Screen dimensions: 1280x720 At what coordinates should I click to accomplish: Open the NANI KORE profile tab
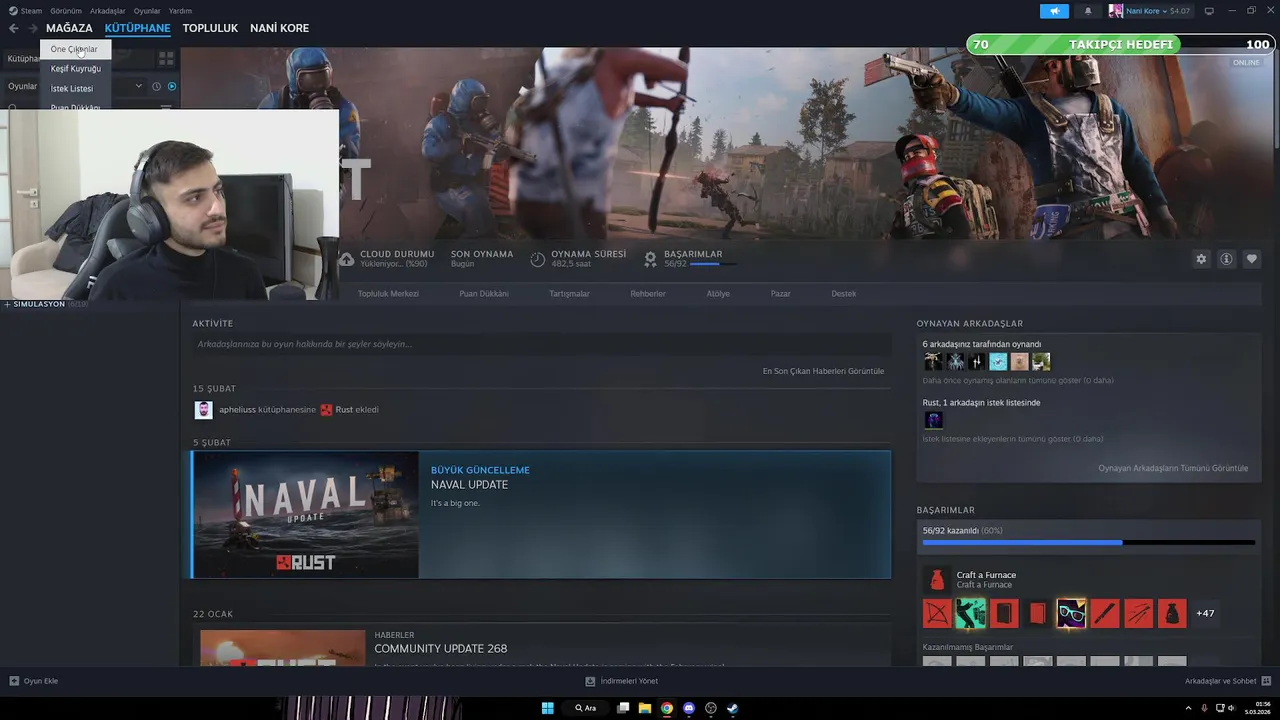pyautogui.click(x=279, y=28)
